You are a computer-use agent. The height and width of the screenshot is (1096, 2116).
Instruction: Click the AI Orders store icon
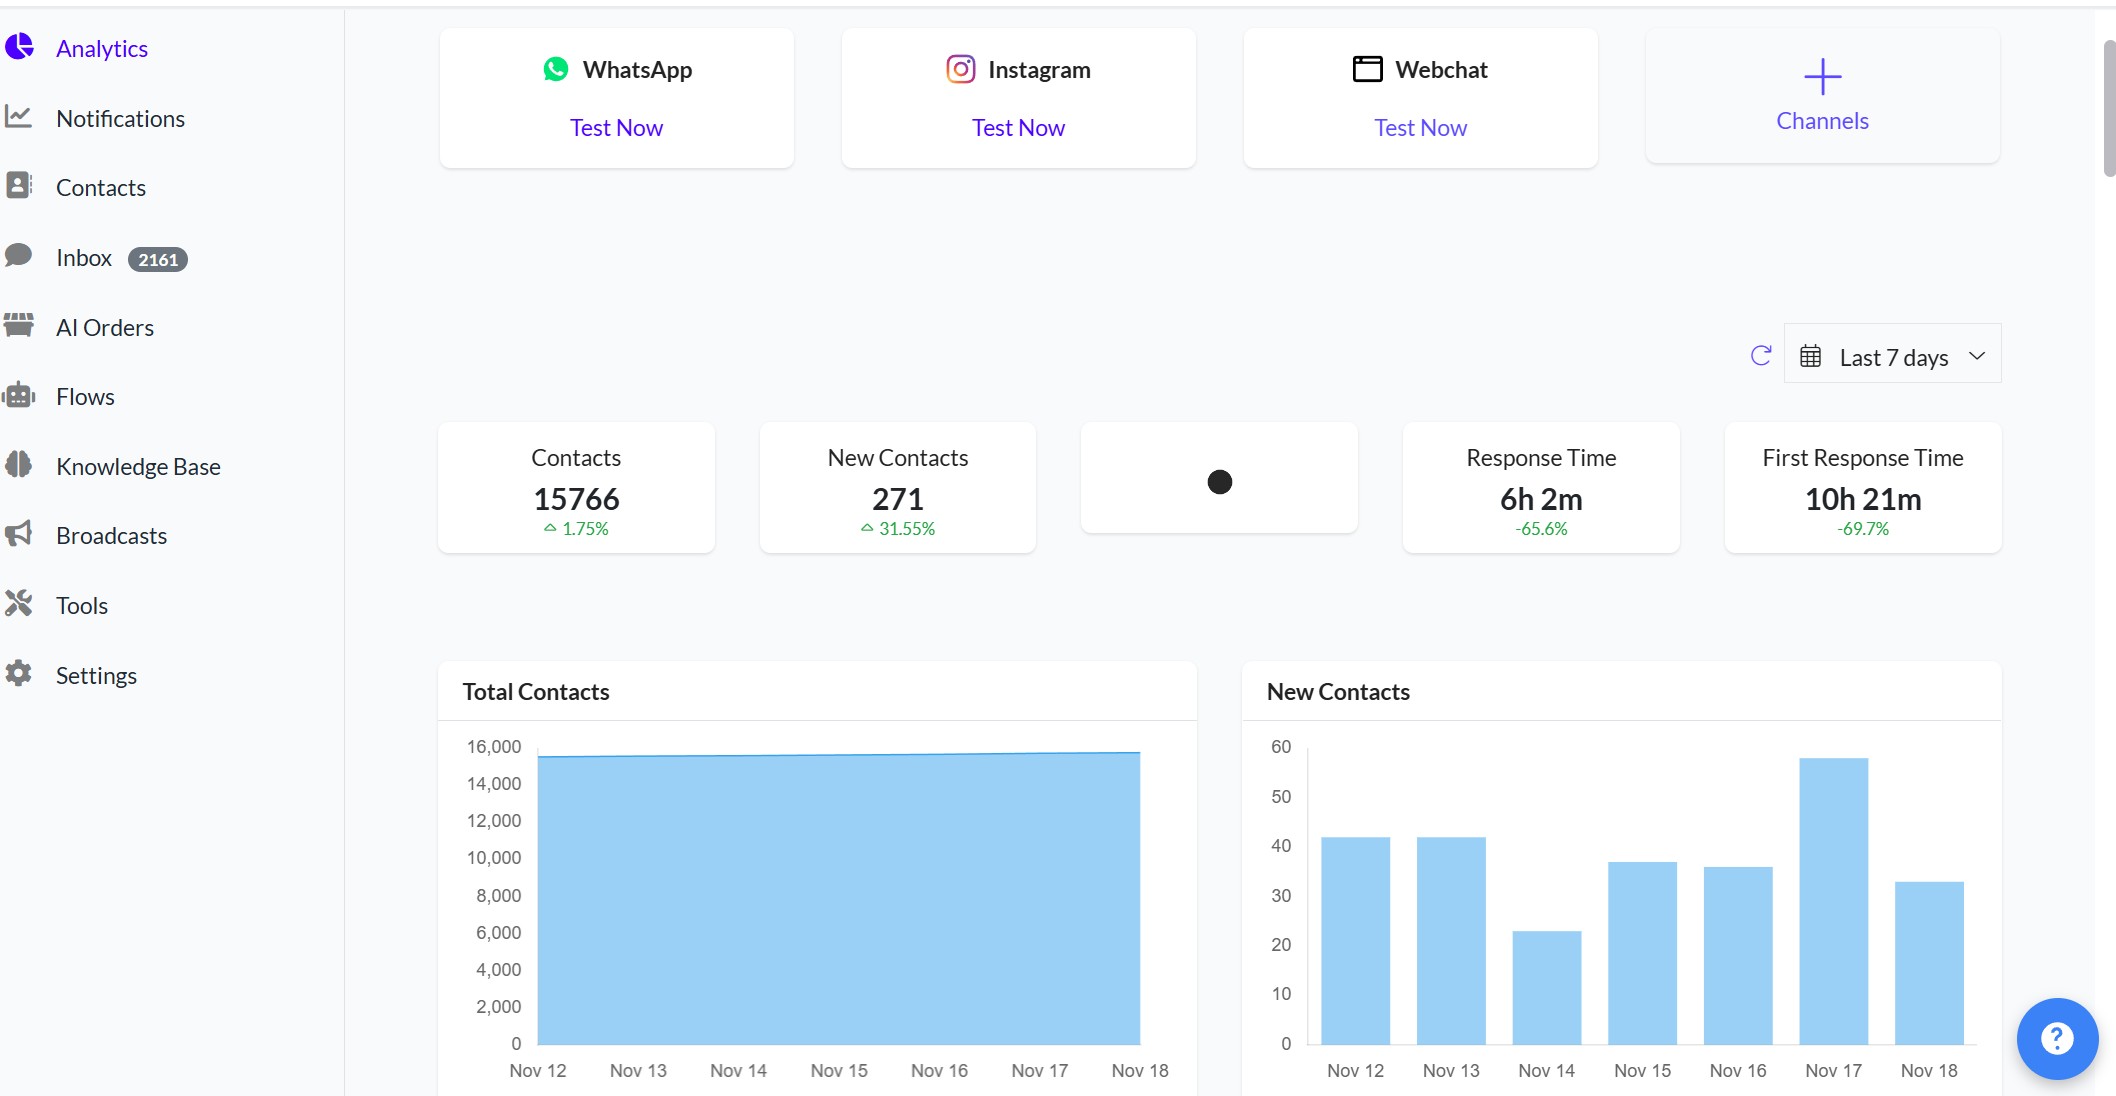point(19,325)
